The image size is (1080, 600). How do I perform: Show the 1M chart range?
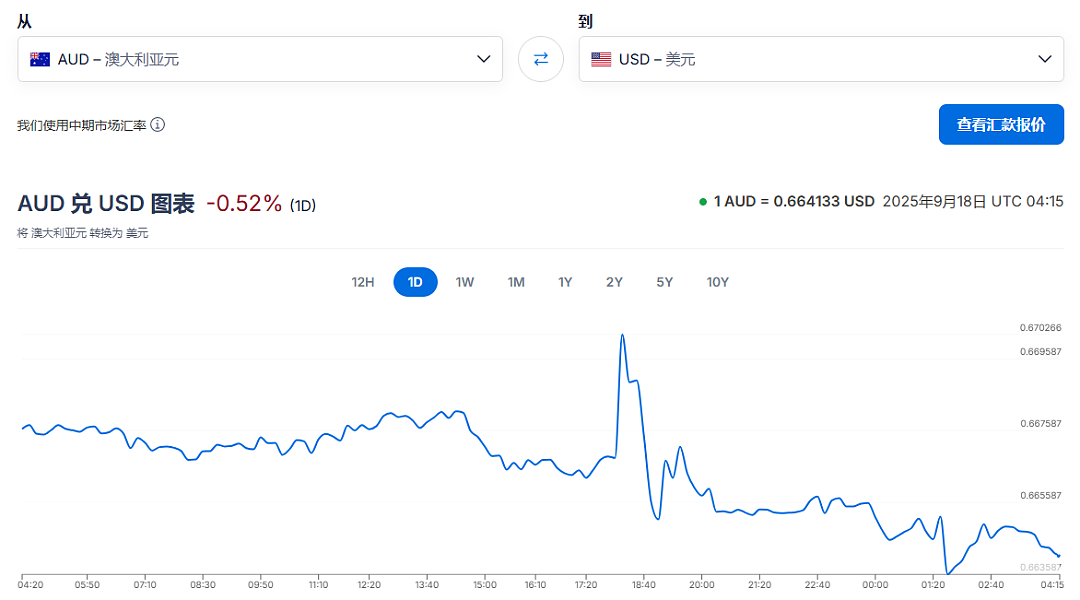516,282
